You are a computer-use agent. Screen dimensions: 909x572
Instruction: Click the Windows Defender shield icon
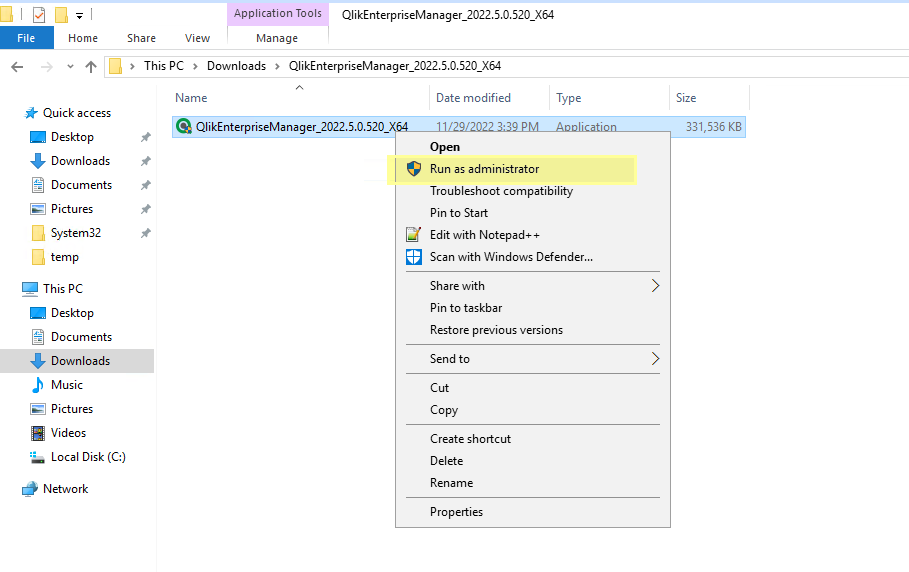(x=414, y=257)
